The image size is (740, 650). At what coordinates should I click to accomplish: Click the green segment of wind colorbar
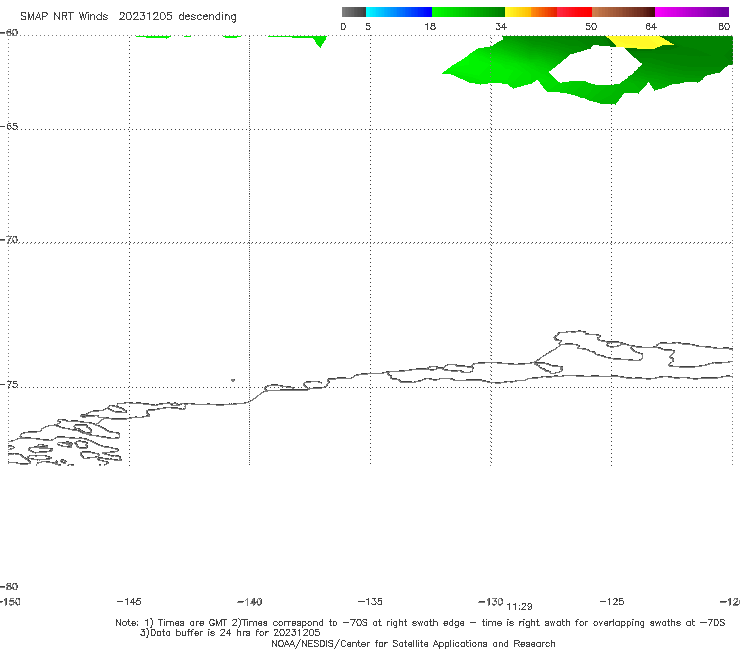tap(468, 12)
